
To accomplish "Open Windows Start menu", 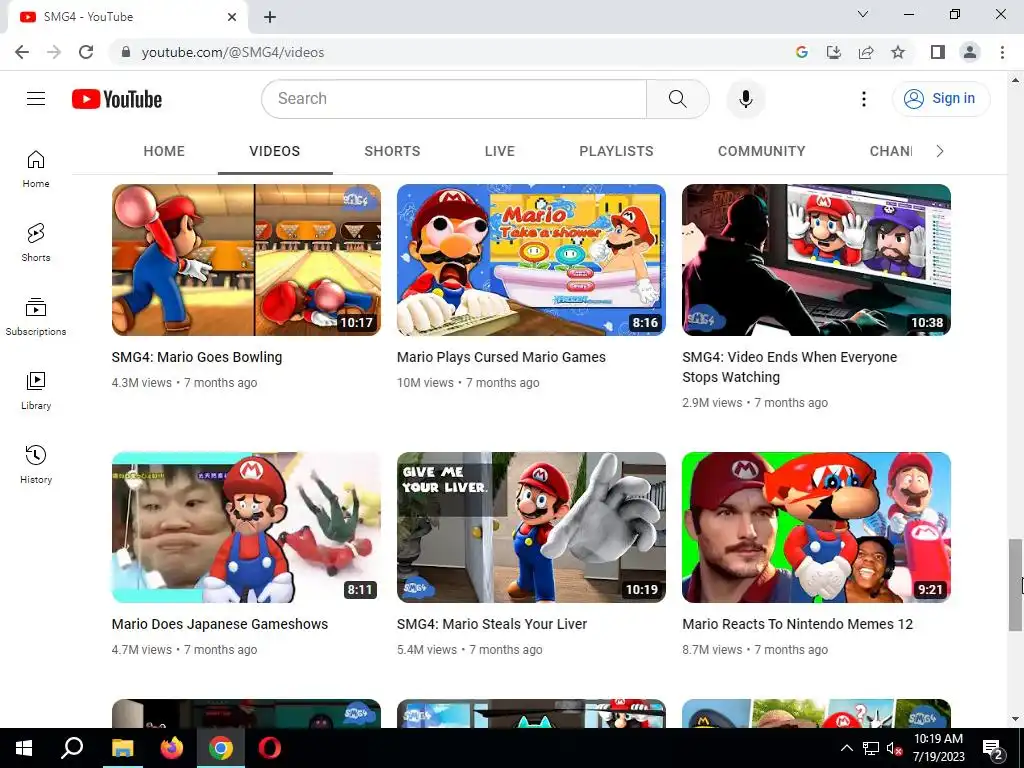I will coord(24,748).
